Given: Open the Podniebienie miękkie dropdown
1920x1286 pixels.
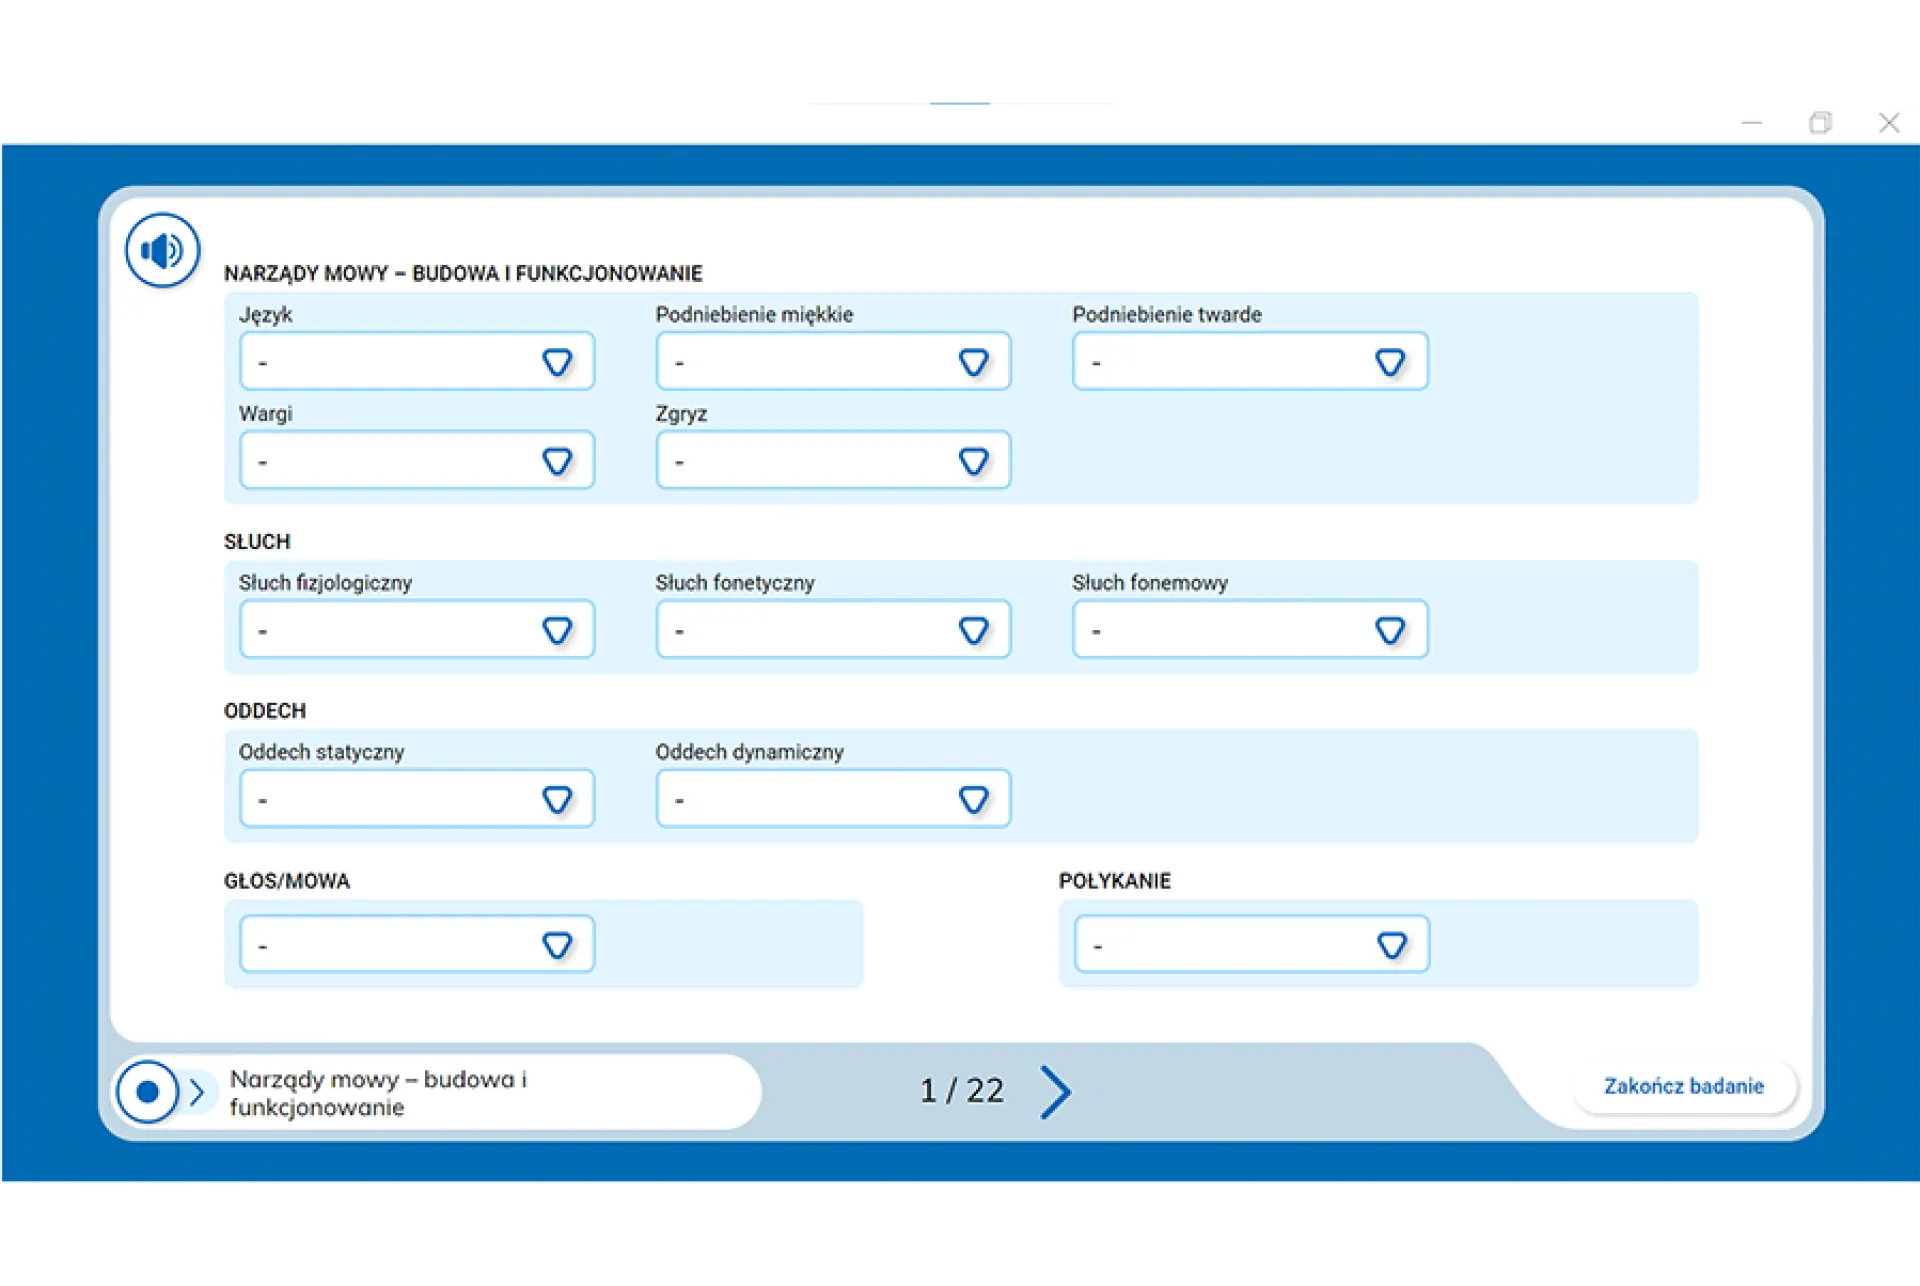Looking at the screenshot, I should pyautogui.click(x=833, y=362).
